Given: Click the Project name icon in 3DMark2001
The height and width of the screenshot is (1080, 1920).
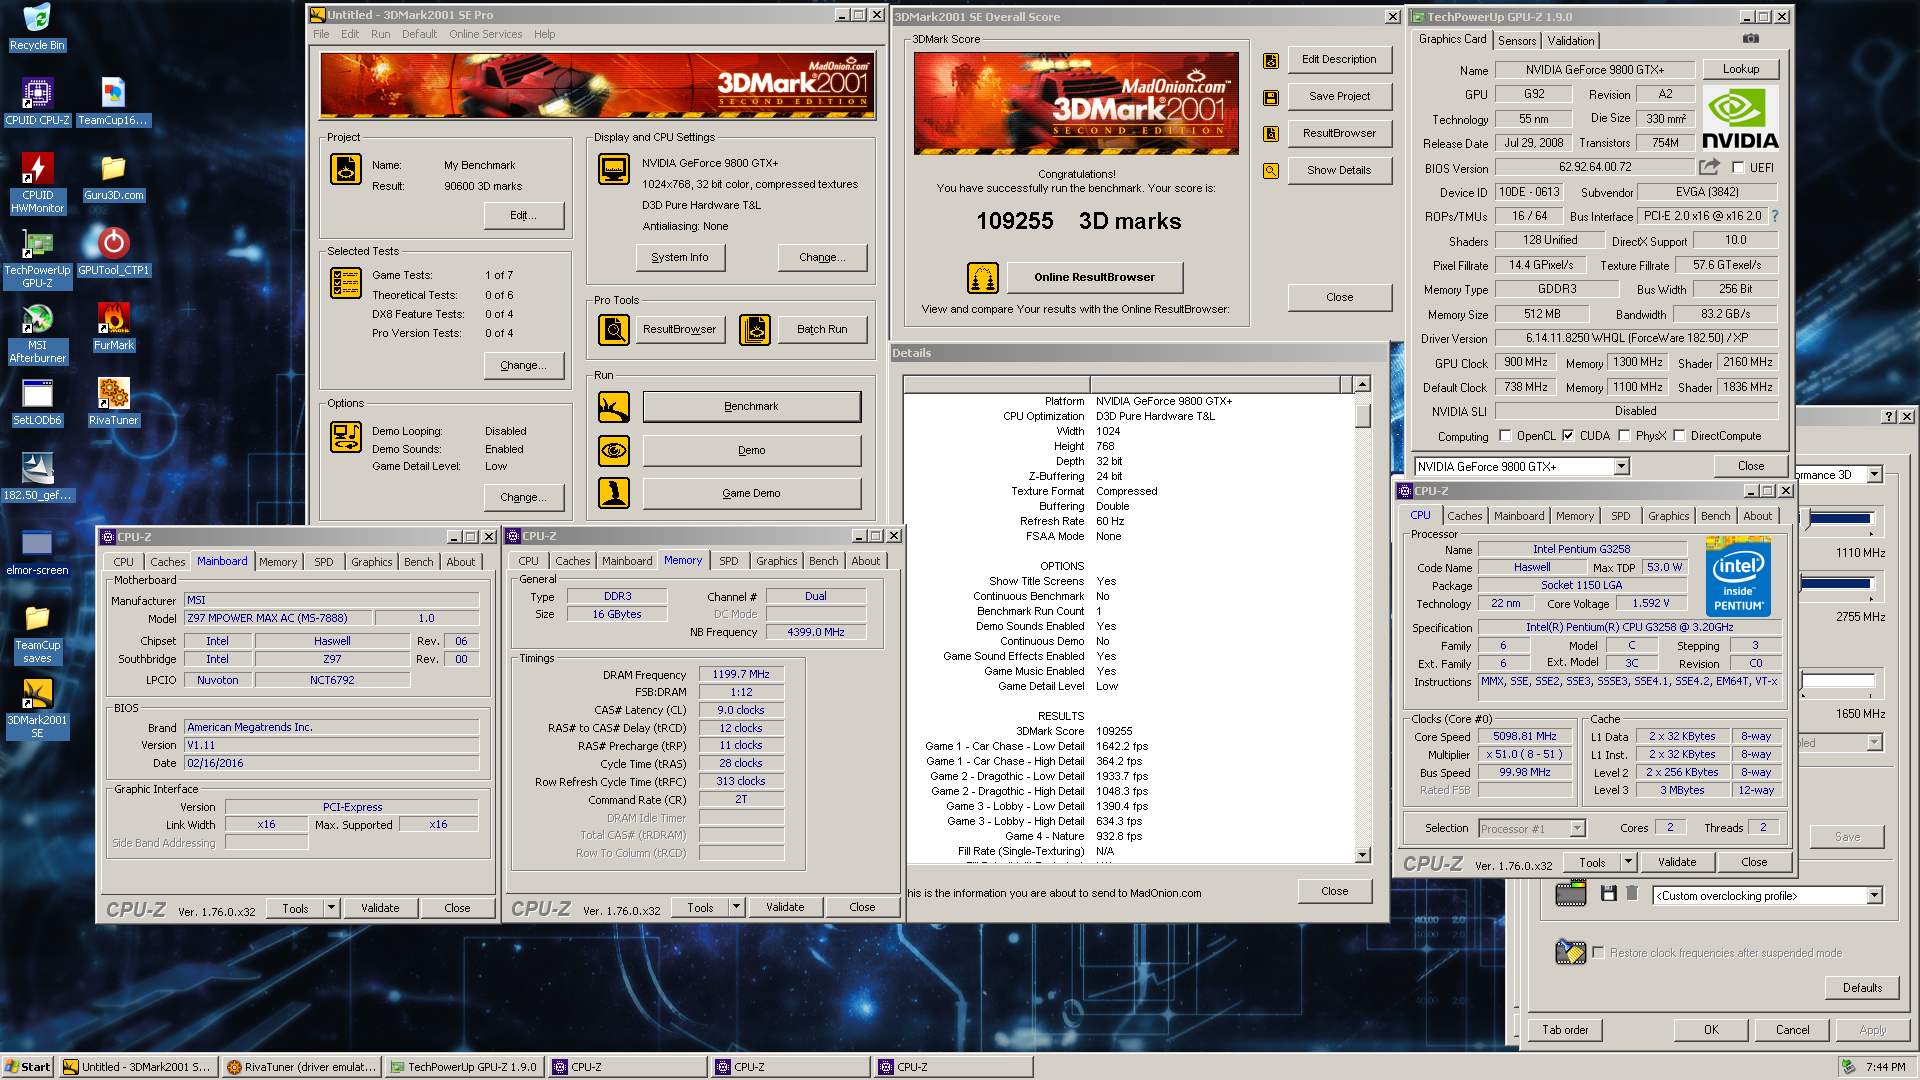Looking at the screenshot, I should (346, 169).
